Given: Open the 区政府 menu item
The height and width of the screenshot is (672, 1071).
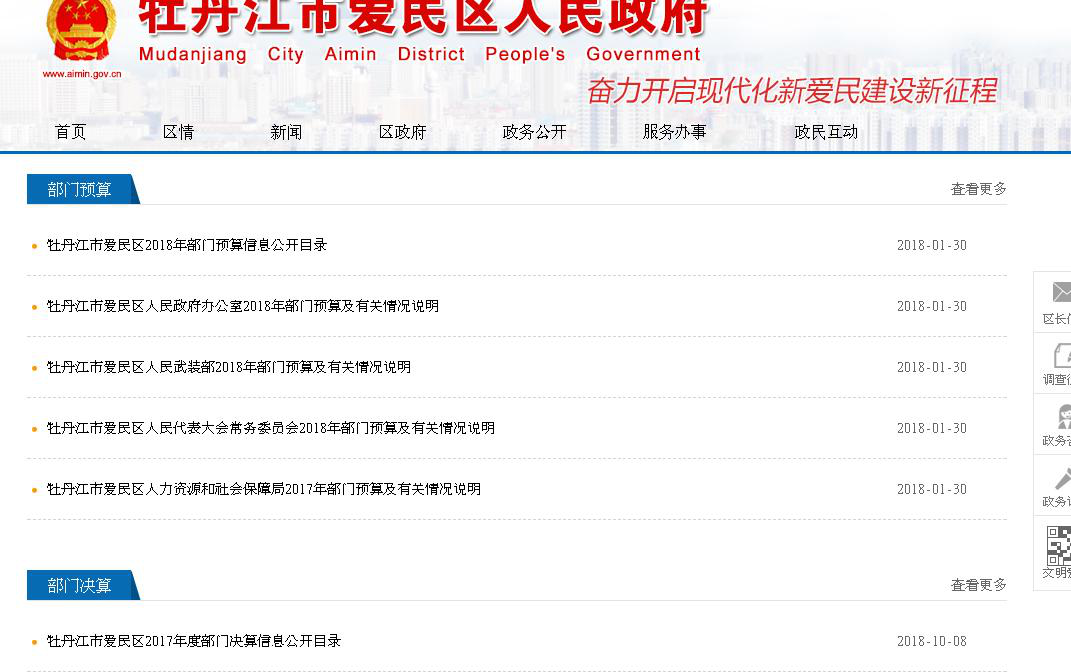Looking at the screenshot, I should 402,132.
